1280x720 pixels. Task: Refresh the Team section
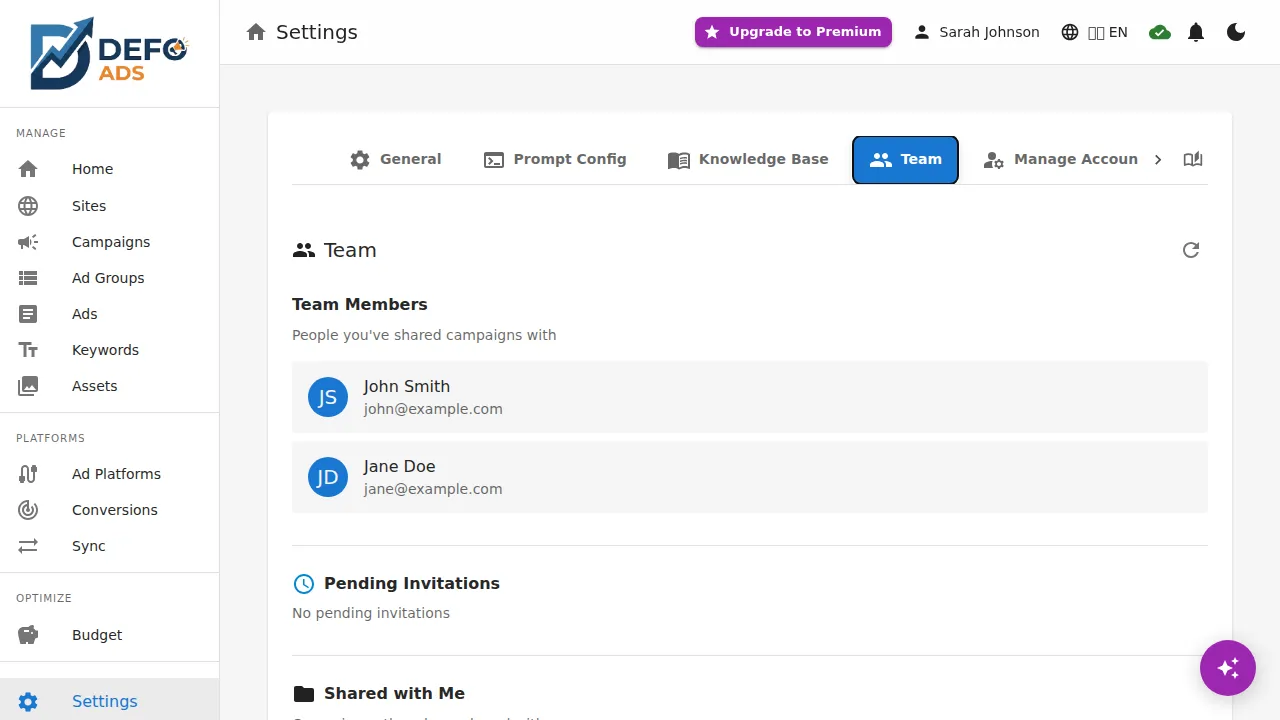pyautogui.click(x=1190, y=250)
